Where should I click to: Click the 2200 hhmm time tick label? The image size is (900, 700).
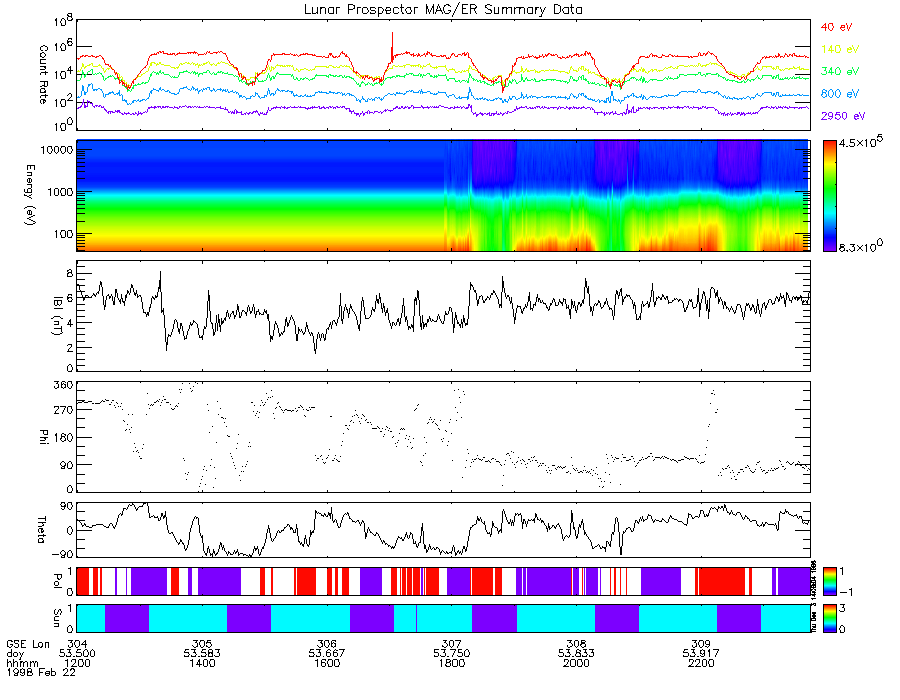coord(701,663)
